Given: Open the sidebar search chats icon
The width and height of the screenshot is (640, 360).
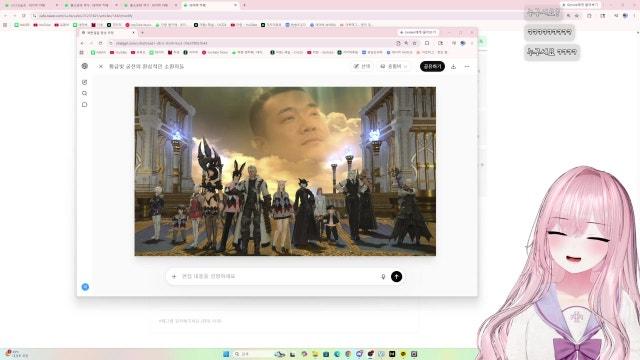Looking at the screenshot, I should click(x=84, y=93).
